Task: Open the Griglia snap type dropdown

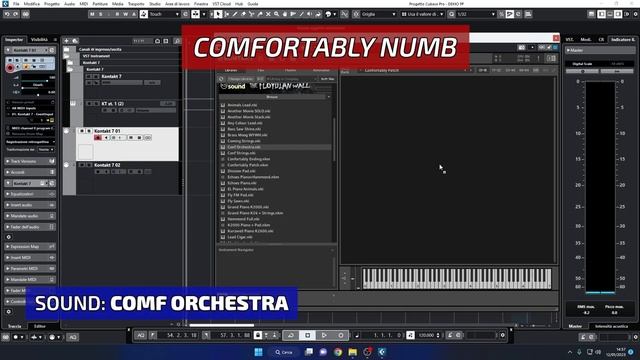Action: [378, 14]
